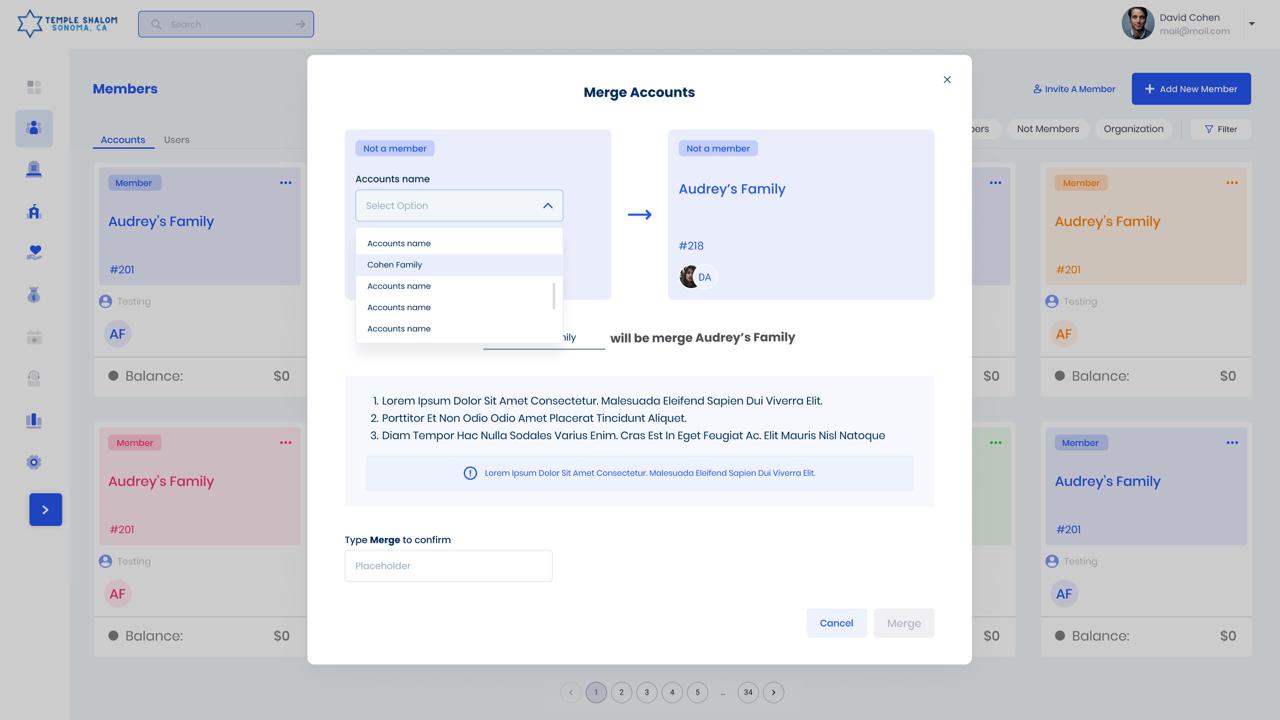Select the Not Members filter tab

(1048, 129)
